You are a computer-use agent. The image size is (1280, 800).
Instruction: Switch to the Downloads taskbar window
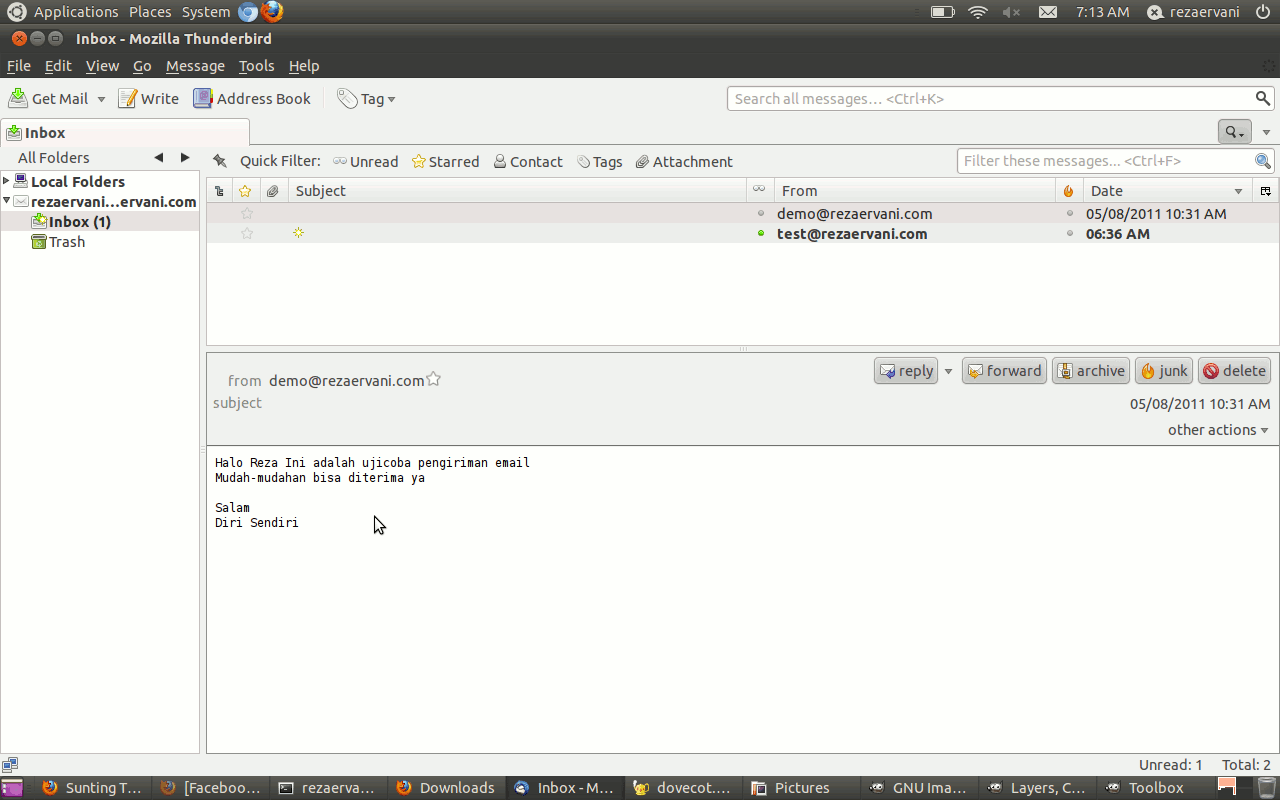tap(445, 788)
